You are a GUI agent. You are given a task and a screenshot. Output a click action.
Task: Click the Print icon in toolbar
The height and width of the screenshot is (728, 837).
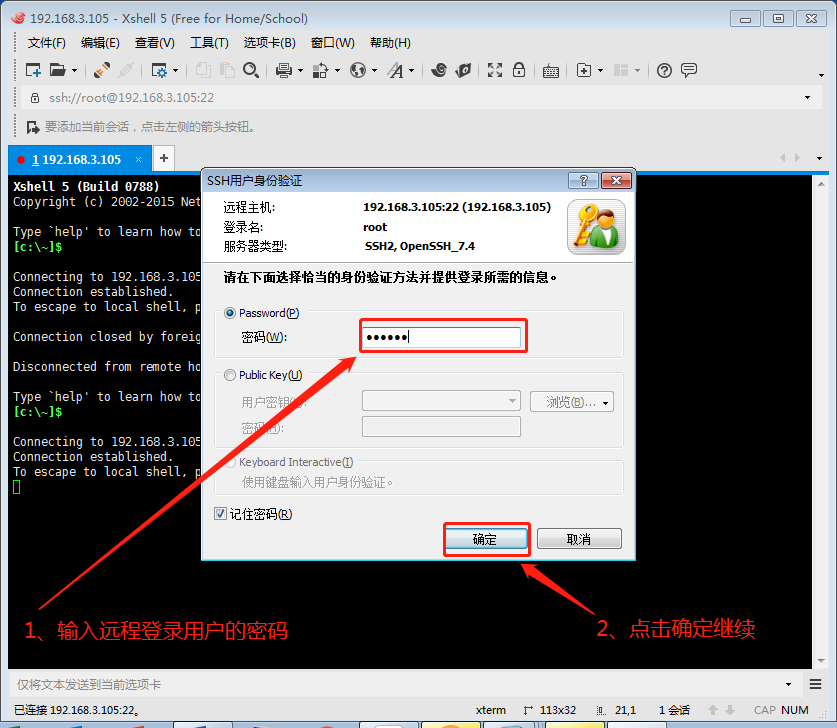coord(283,70)
